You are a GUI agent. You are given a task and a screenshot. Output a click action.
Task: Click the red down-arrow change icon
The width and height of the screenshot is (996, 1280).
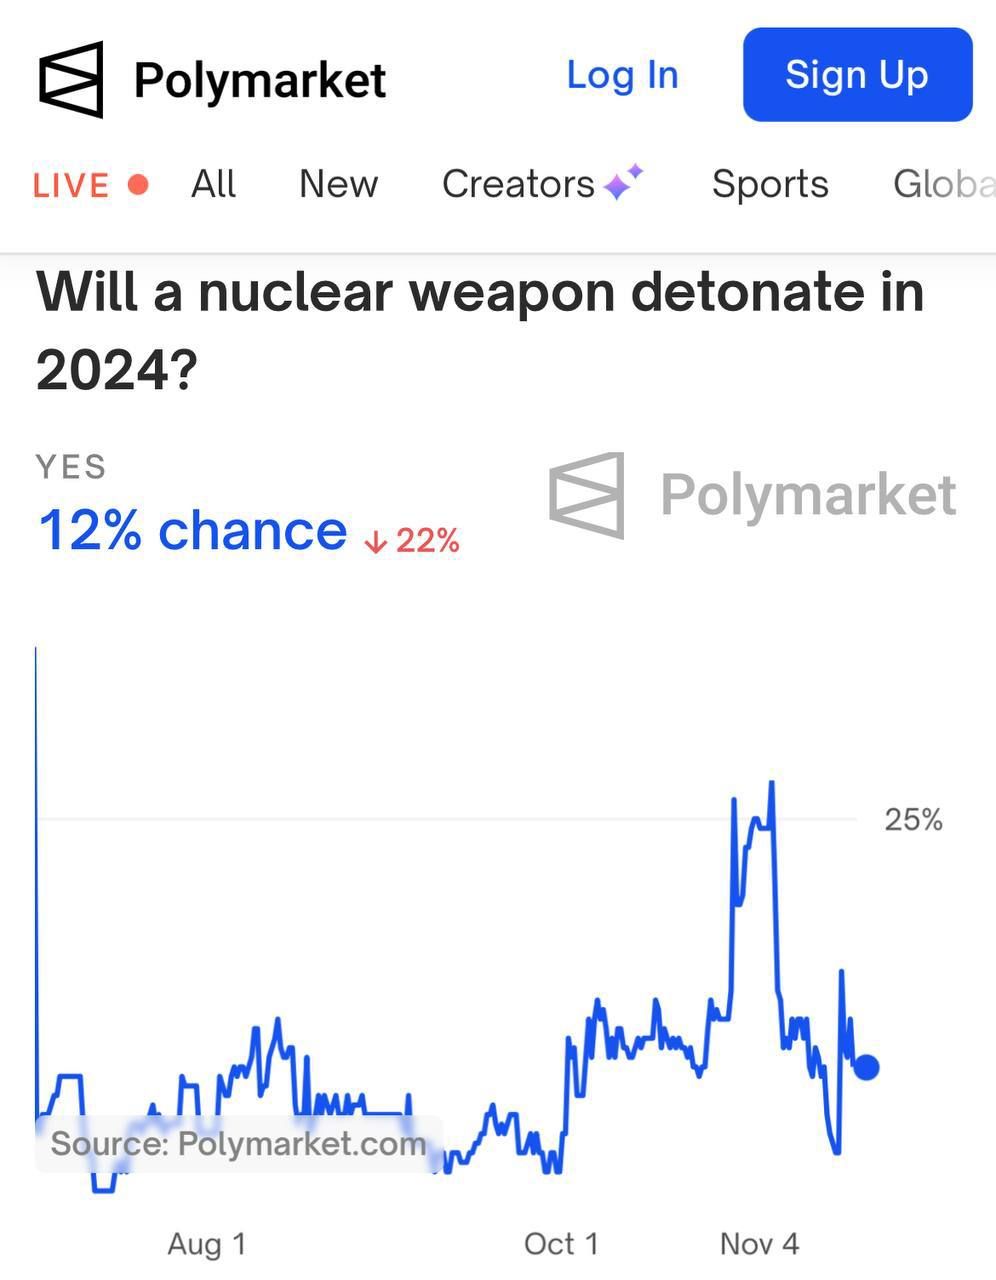tap(375, 542)
